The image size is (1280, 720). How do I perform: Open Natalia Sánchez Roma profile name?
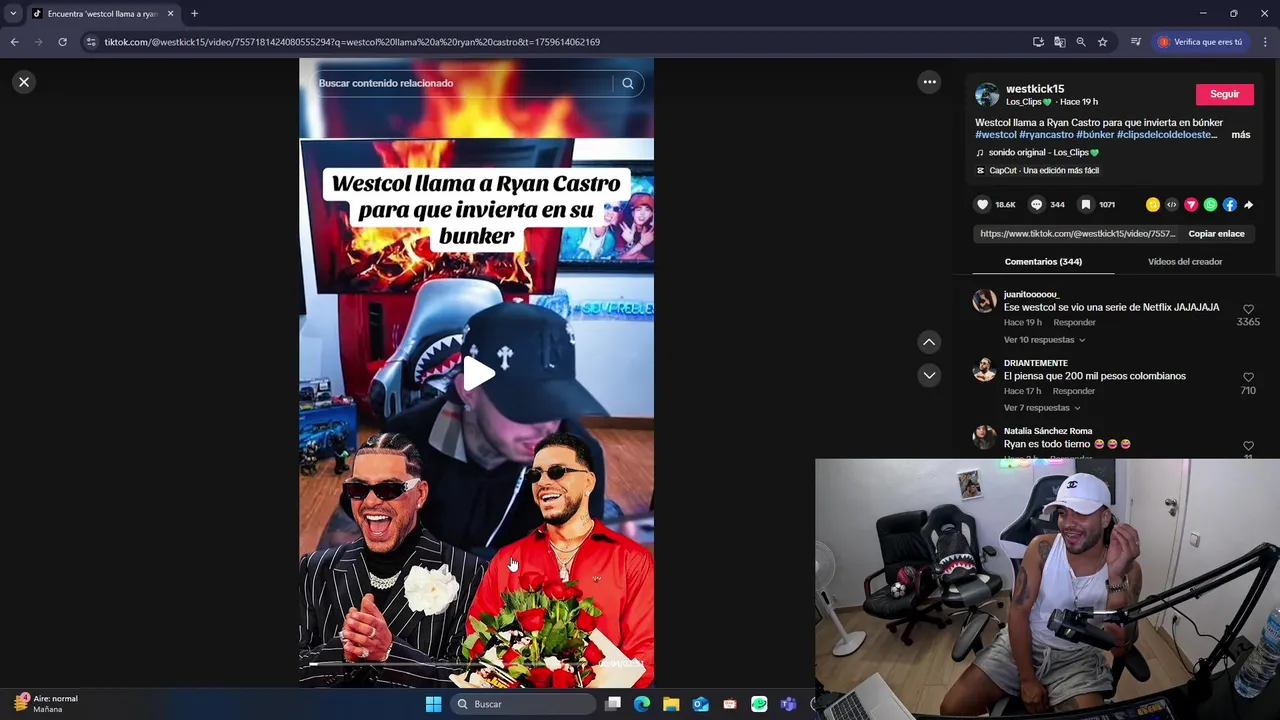(x=1048, y=431)
